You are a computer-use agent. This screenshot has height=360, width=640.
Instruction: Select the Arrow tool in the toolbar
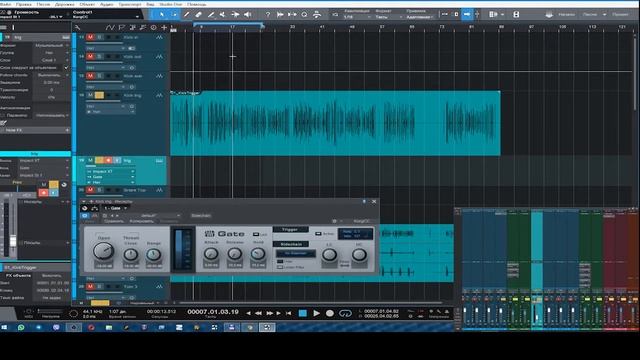pyautogui.click(x=162, y=14)
